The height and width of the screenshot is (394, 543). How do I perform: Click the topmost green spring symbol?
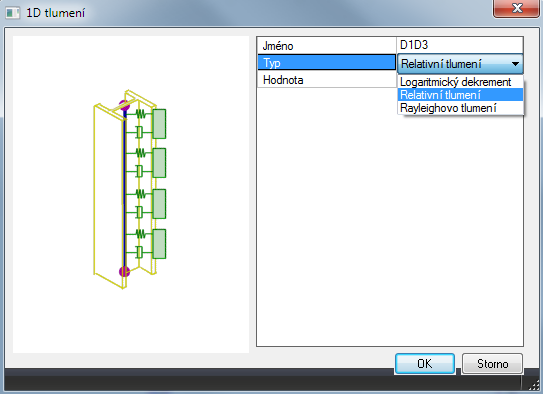(x=140, y=114)
